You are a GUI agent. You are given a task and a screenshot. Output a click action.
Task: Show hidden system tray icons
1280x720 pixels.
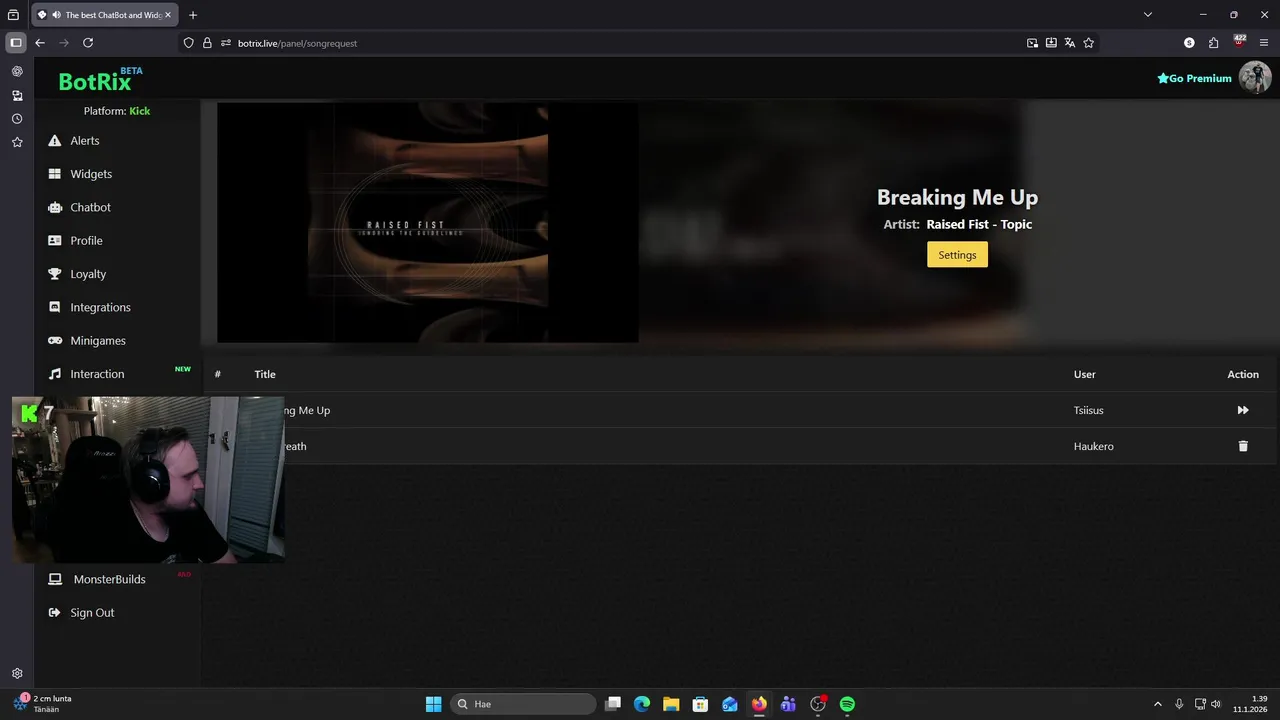[x=1158, y=704]
